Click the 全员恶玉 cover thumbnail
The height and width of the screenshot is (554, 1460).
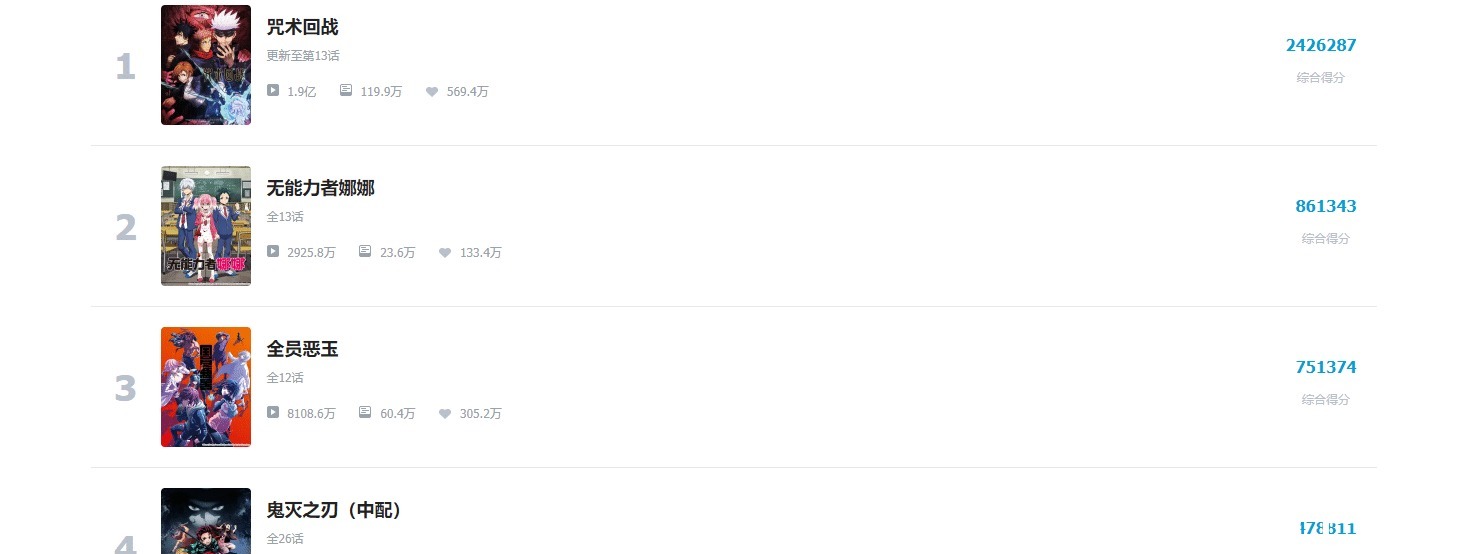click(x=206, y=387)
